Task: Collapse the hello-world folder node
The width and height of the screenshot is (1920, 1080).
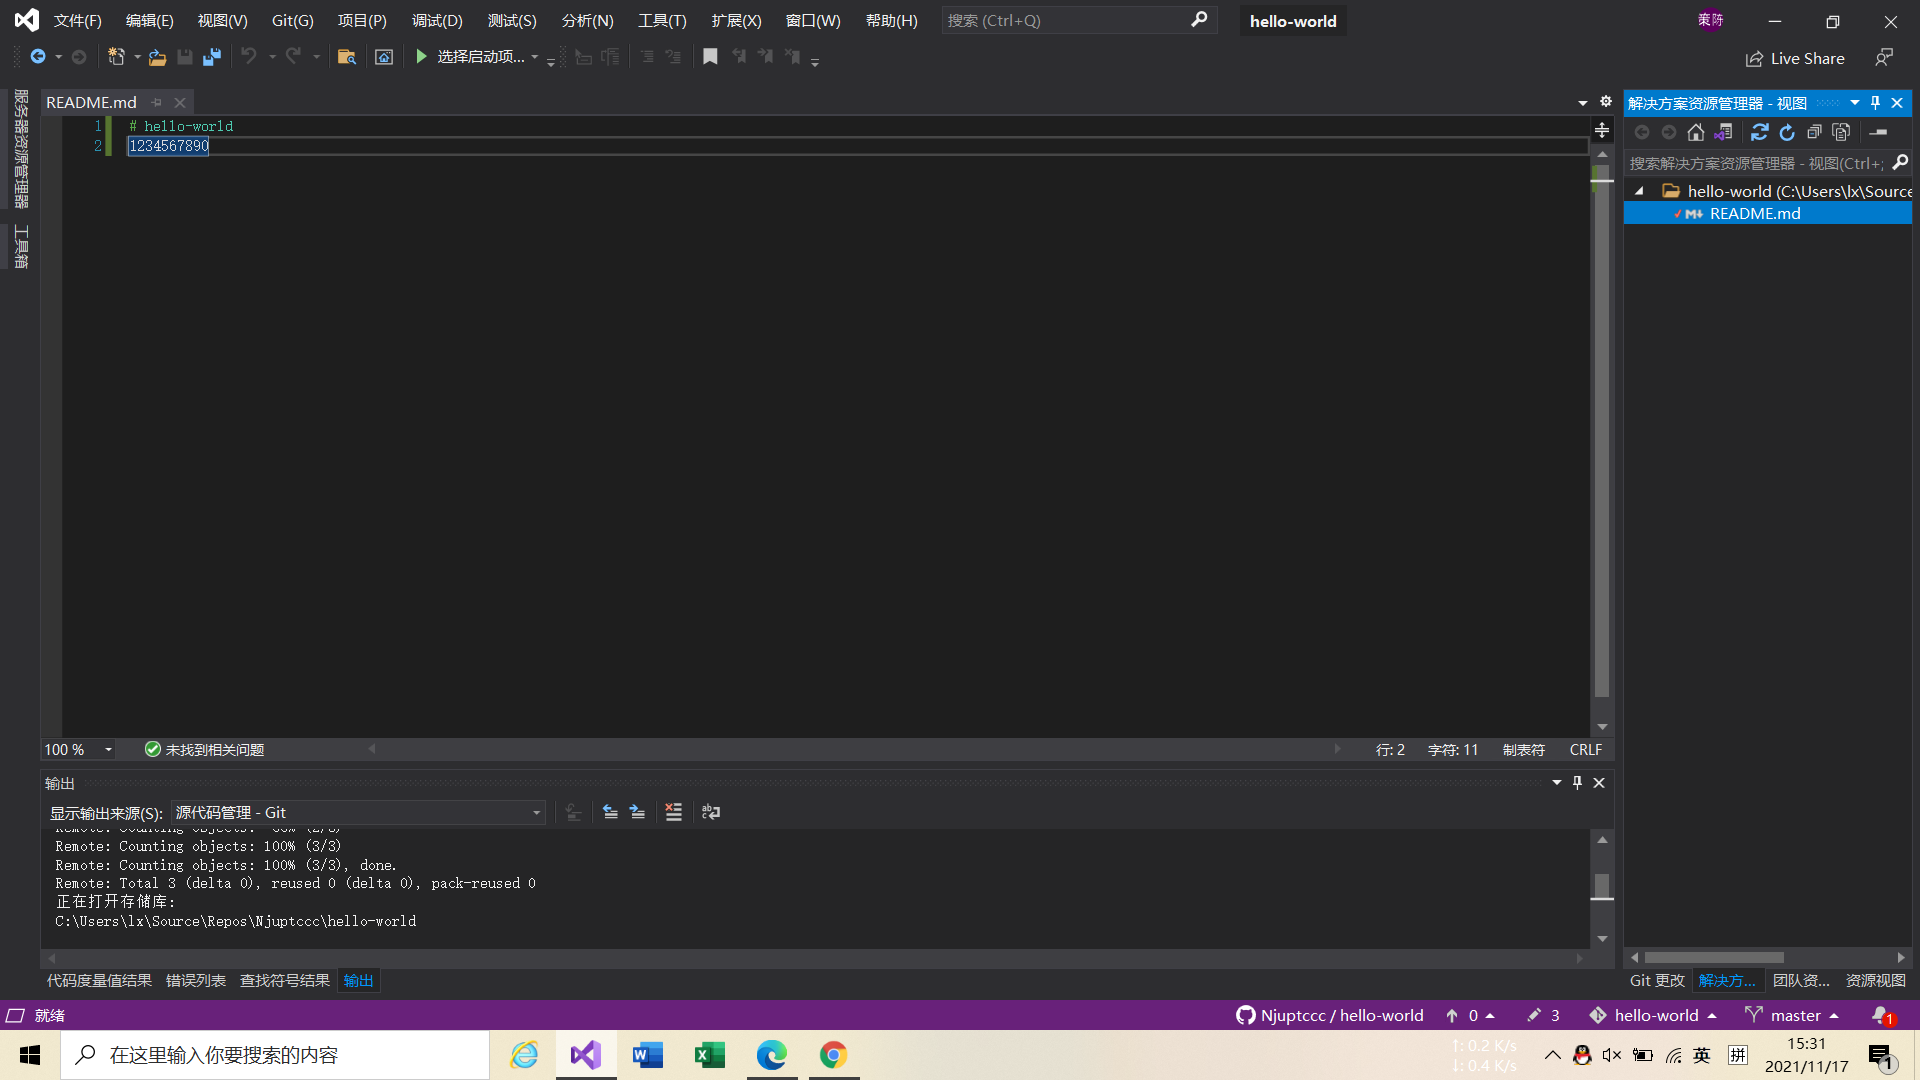Action: tap(1639, 191)
